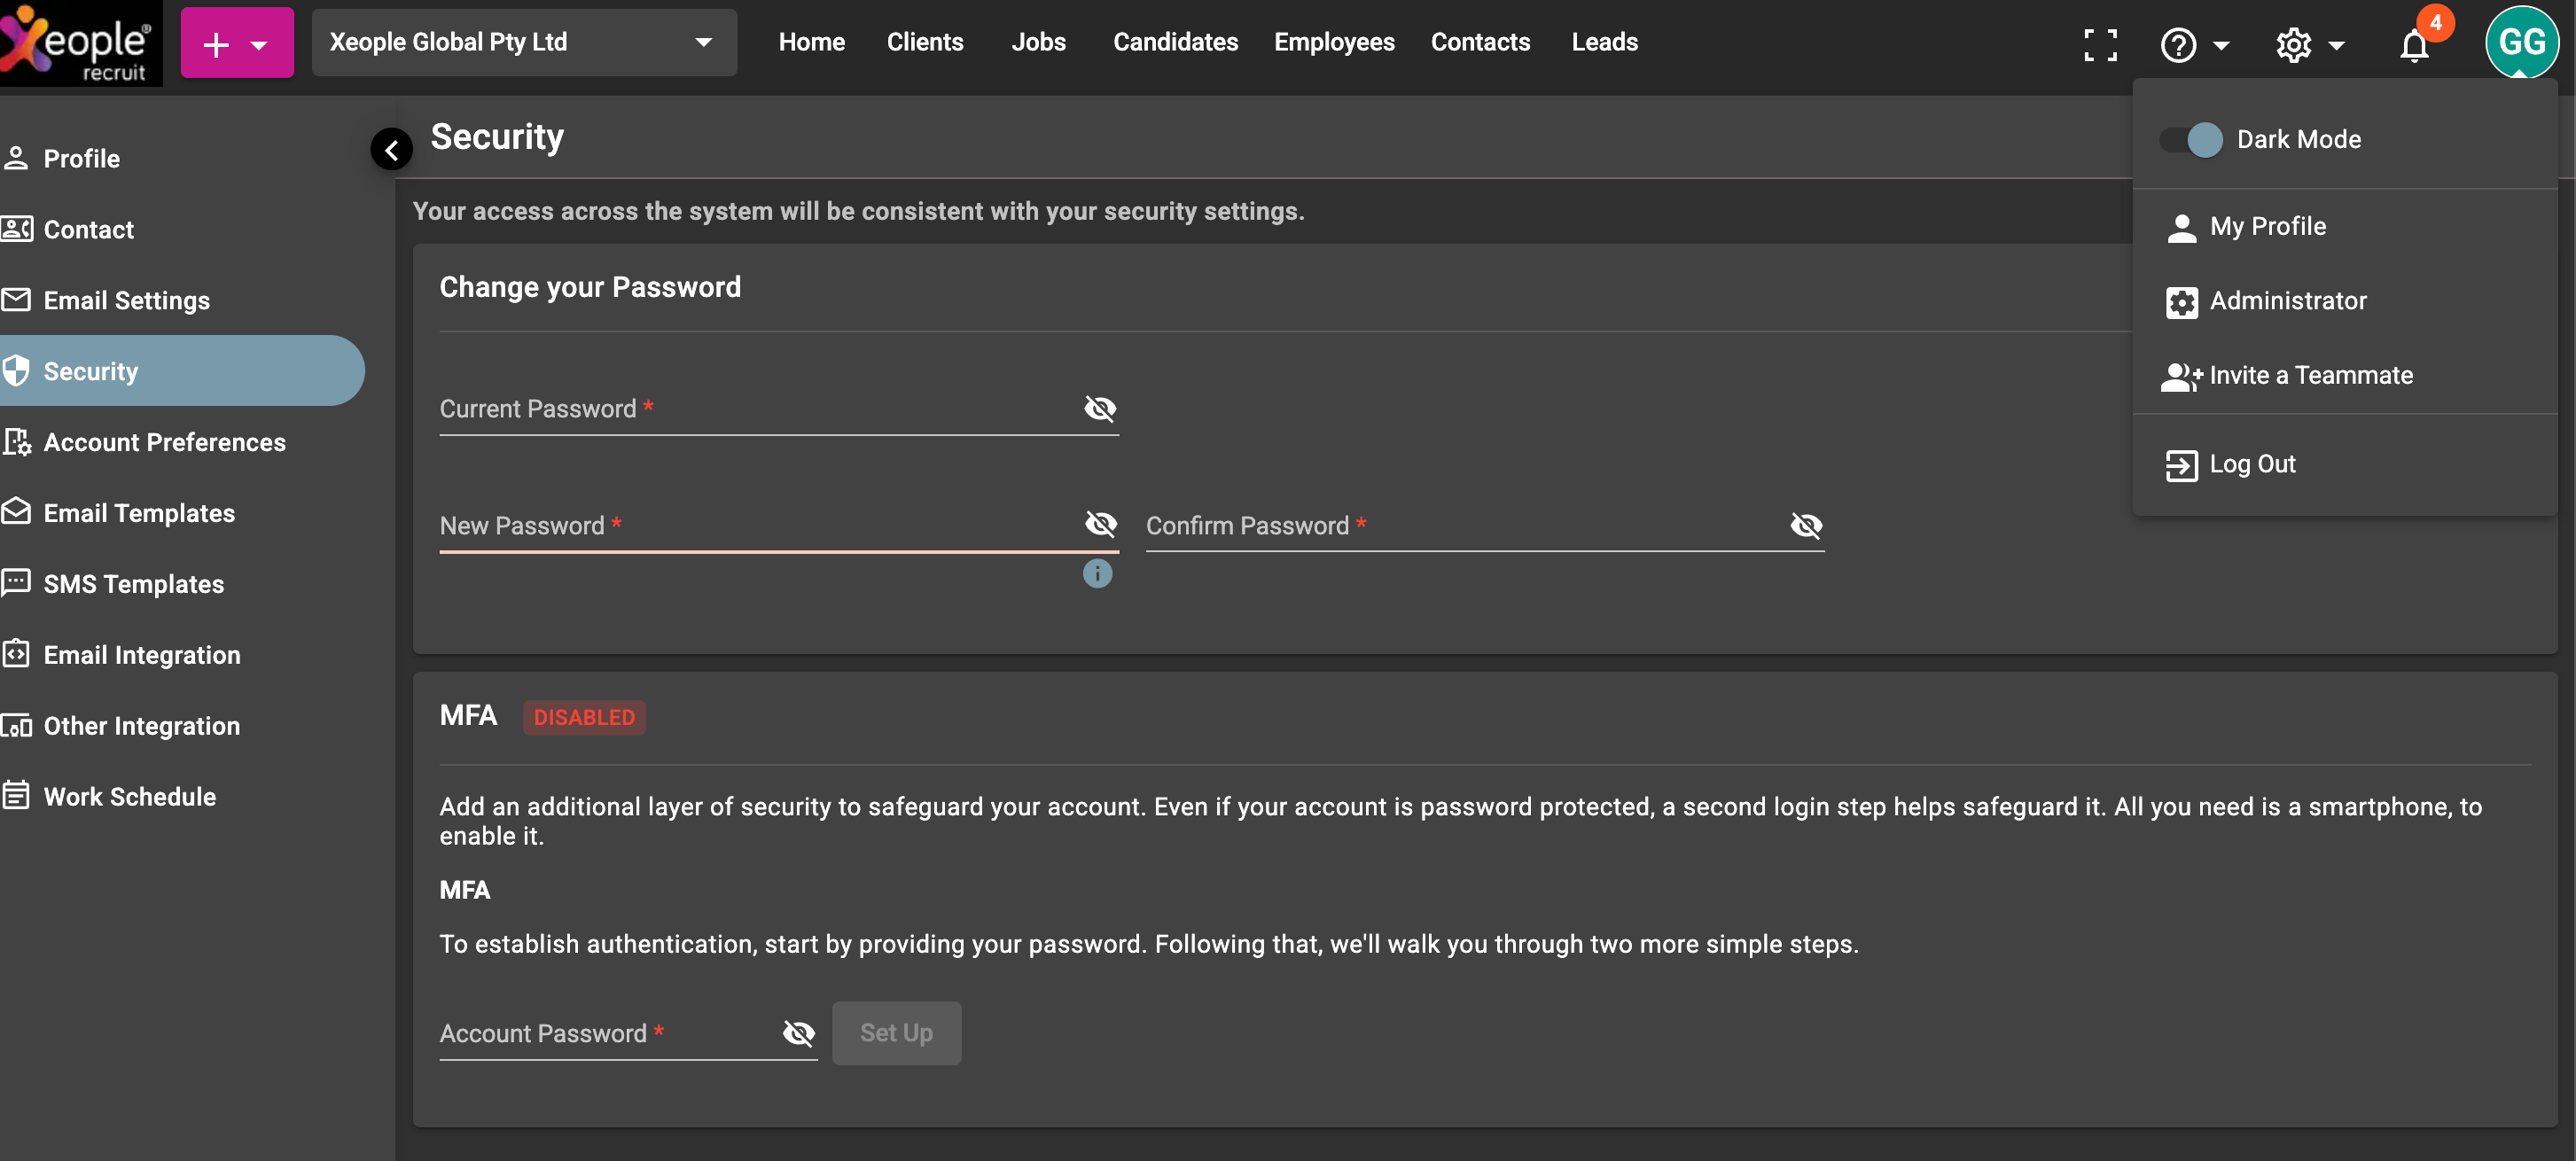Image resolution: width=2576 pixels, height=1161 pixels.
Task: Click the fullscreen expand icon
Action: [2099, 44]
